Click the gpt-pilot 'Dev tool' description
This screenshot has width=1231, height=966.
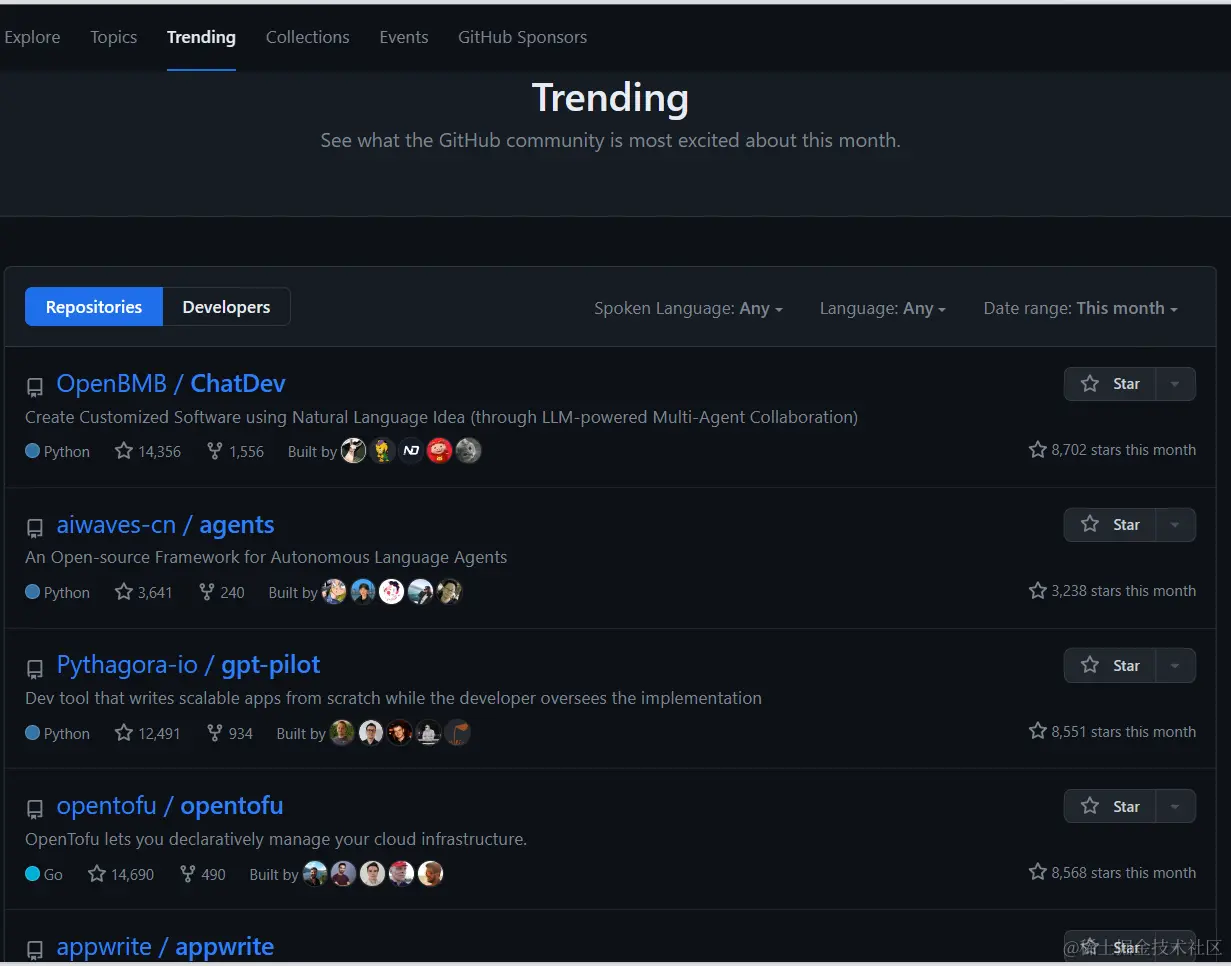tap(393, 698)
